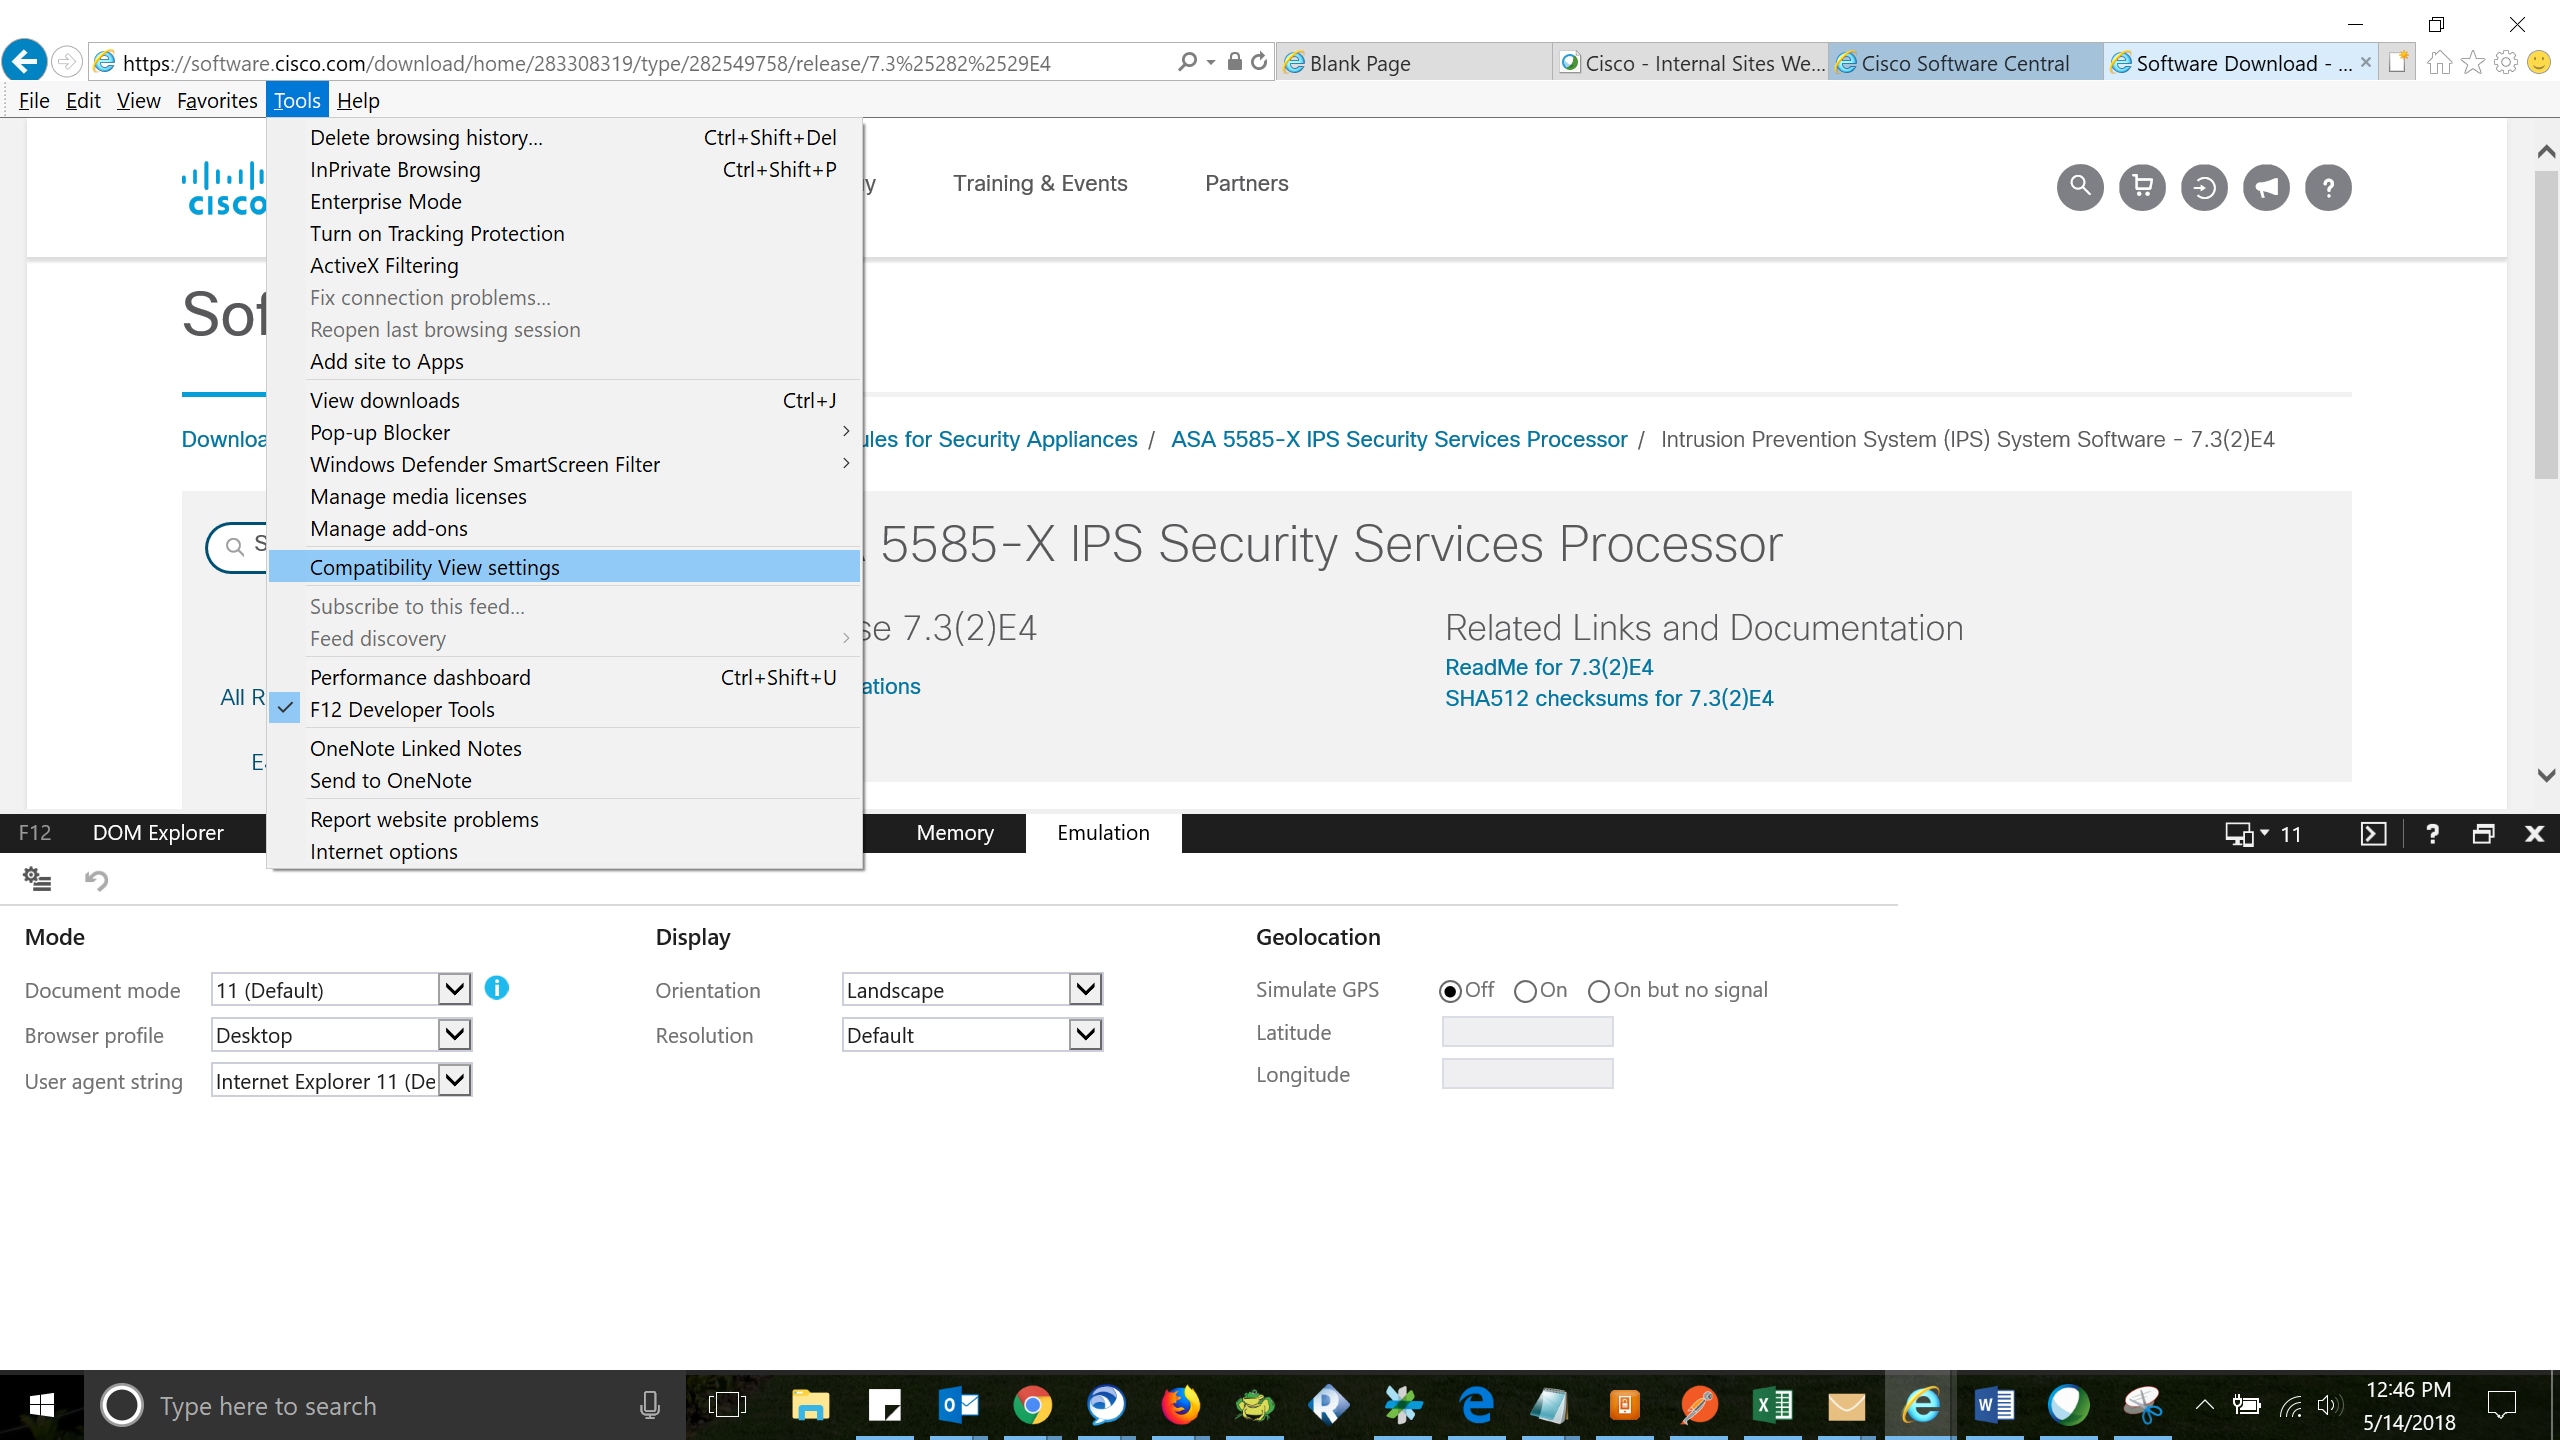Choose Delete browsing history menu item
This screenshot has width=2560, height=1440.
[x=565, y=137]
